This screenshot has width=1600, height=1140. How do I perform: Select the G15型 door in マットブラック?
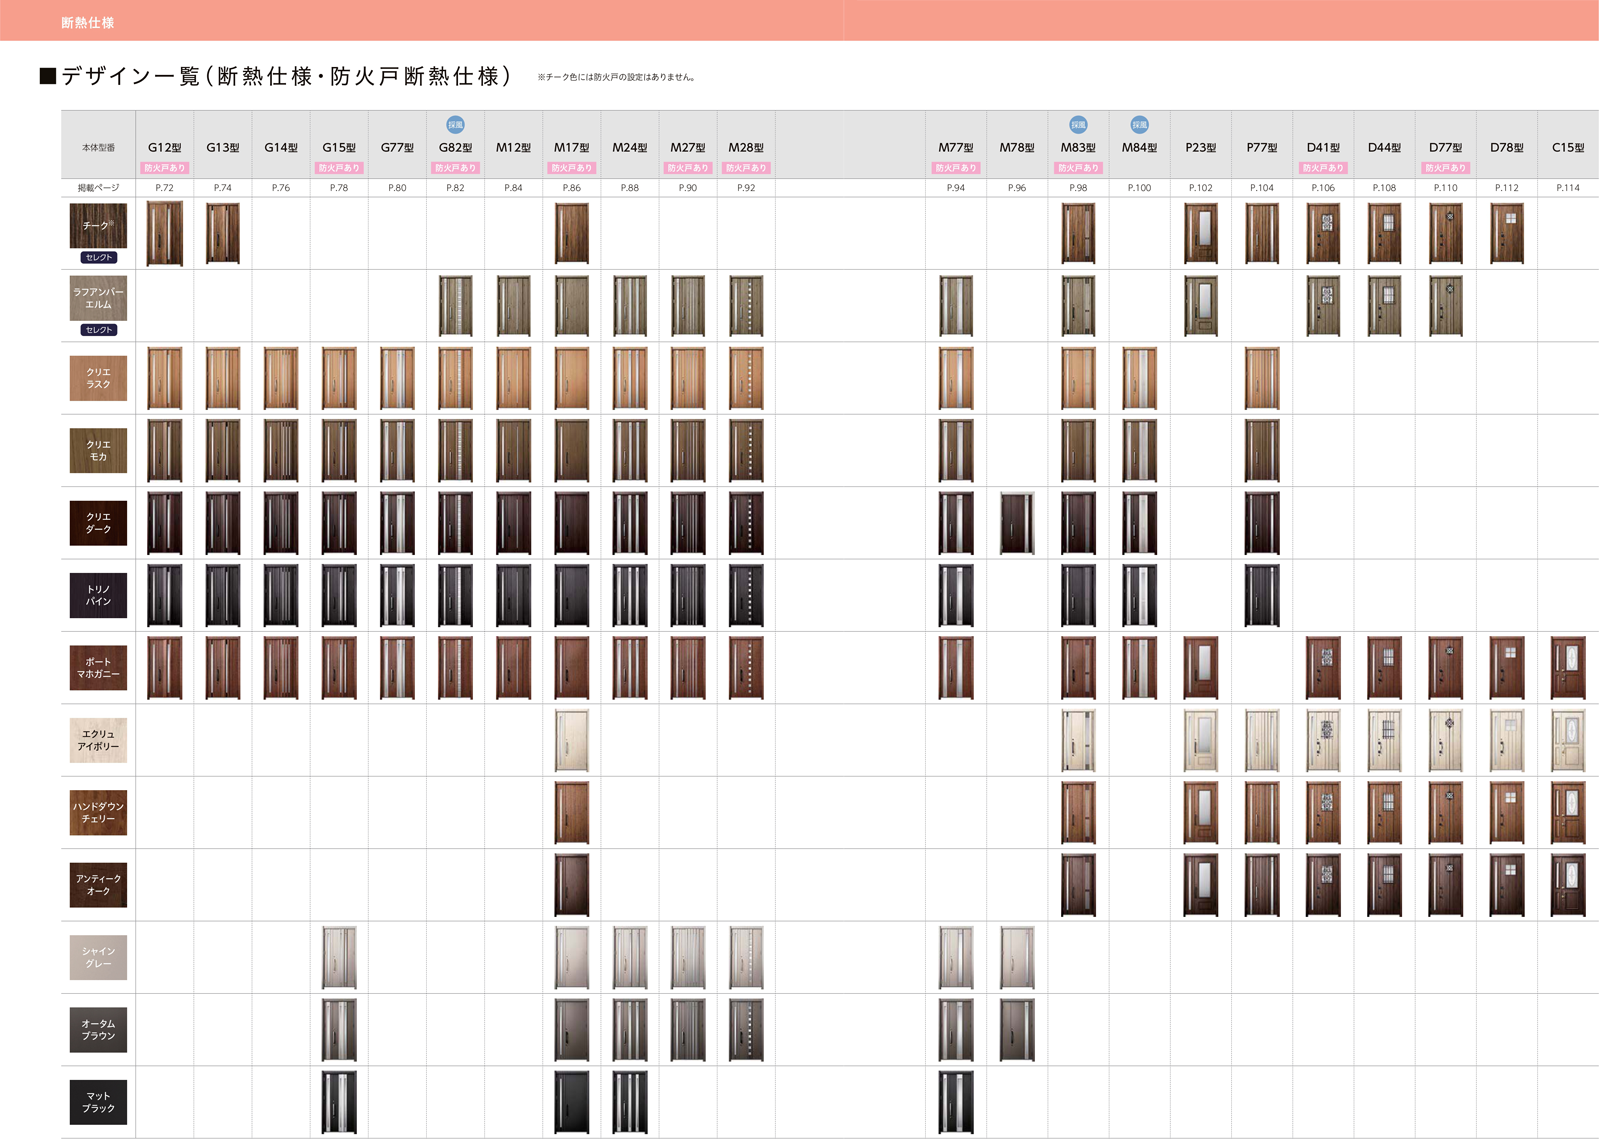click(x=339, y=1102)
